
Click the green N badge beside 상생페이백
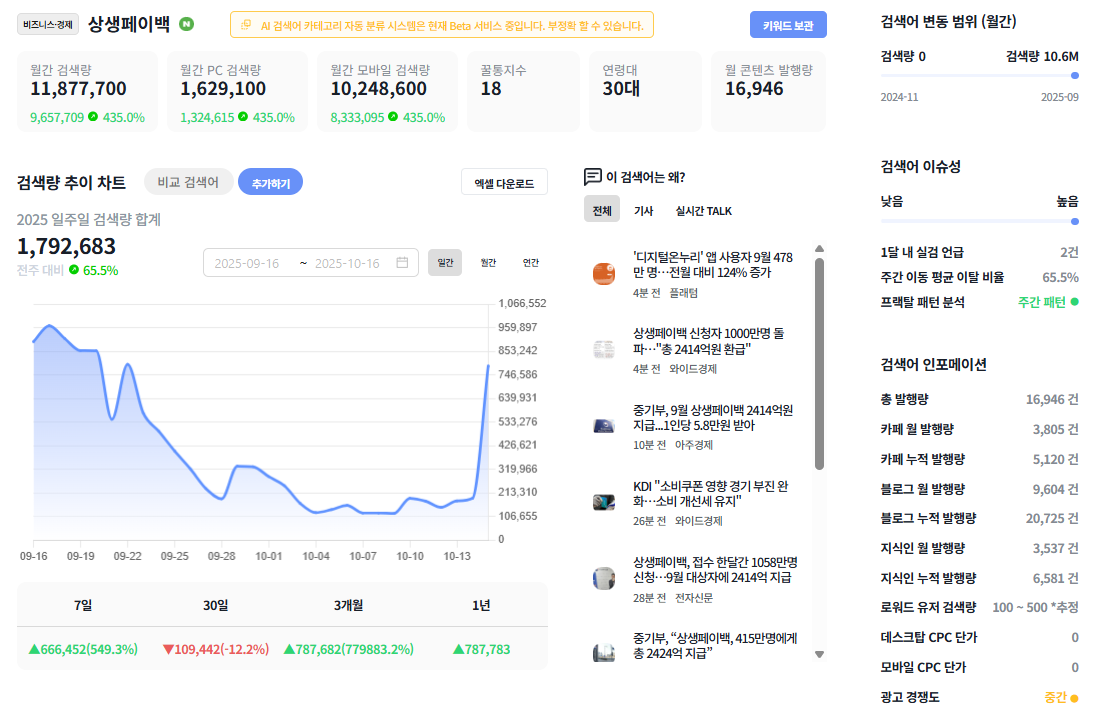click(x=186, y=24)
